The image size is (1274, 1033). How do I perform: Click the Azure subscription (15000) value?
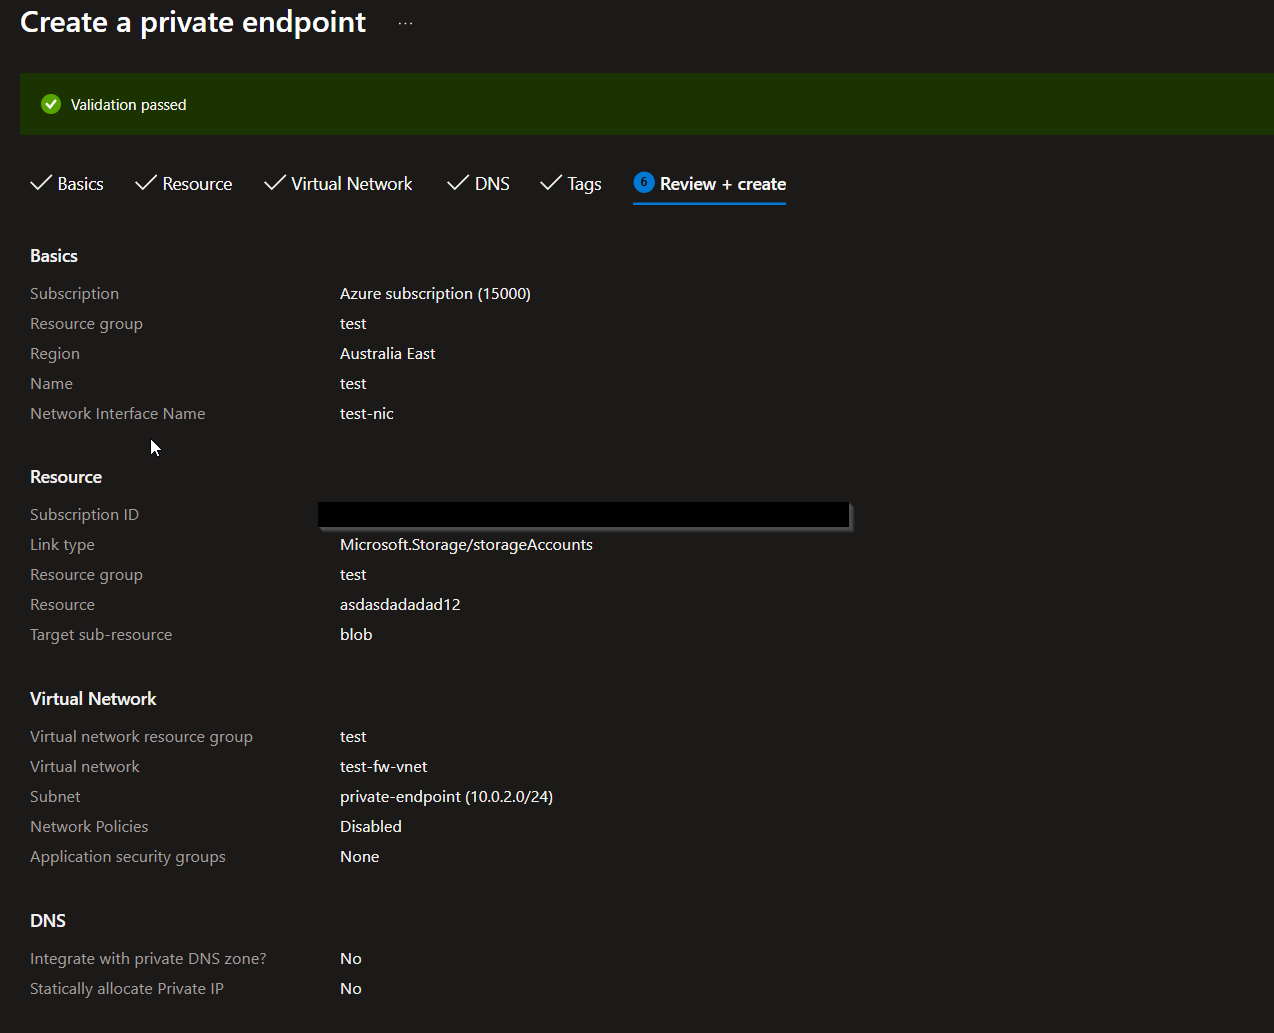[435, 294]
